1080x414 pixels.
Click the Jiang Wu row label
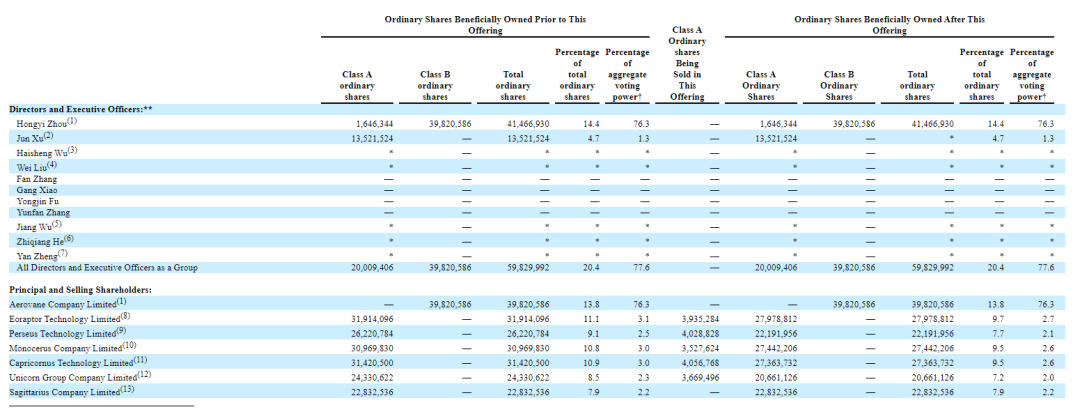[x=39, y=226]
